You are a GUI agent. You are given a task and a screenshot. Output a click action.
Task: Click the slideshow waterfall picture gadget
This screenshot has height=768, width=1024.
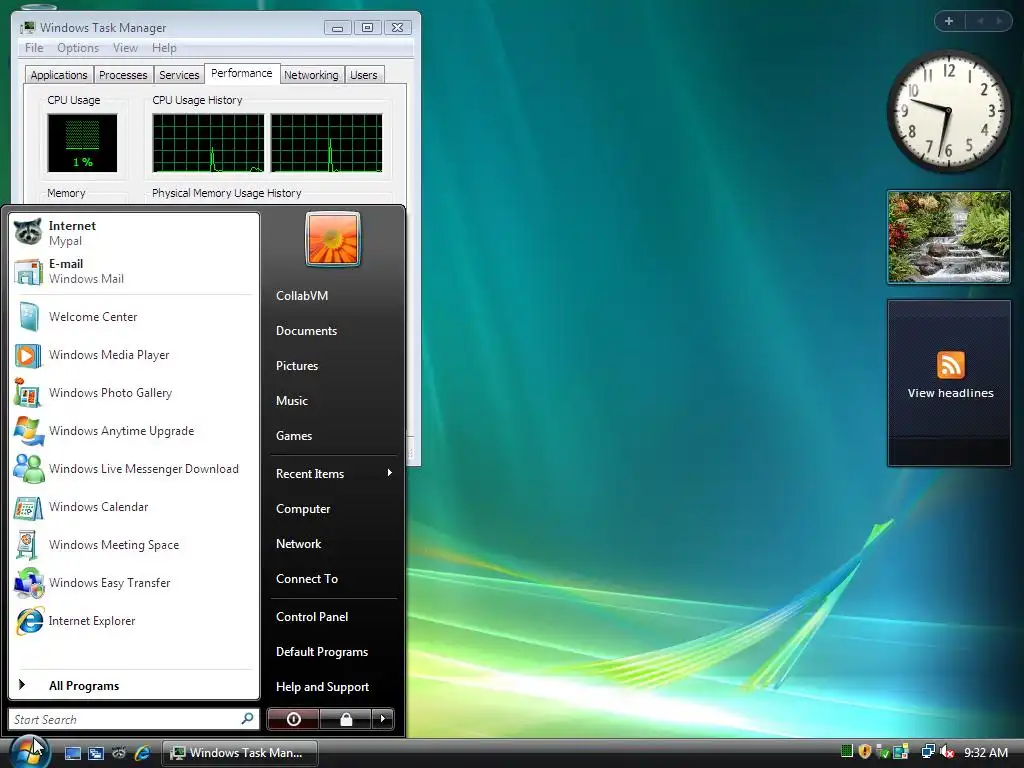(x=948, y=237)
